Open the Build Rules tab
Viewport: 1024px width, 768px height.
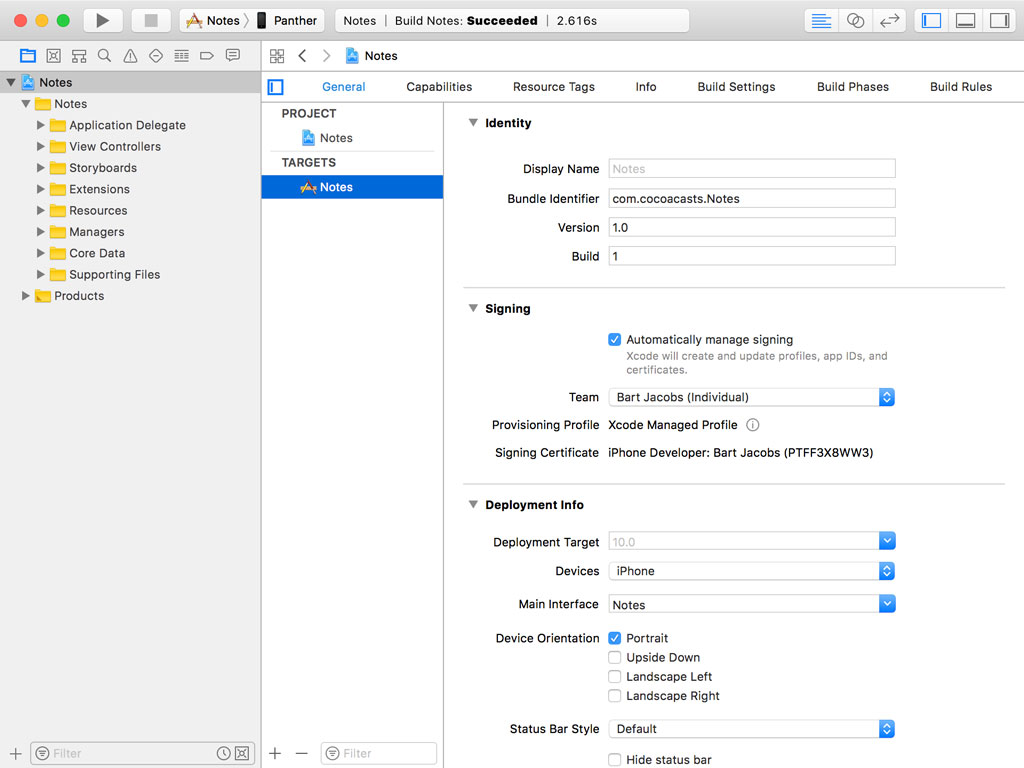click(x=961, y=87)
